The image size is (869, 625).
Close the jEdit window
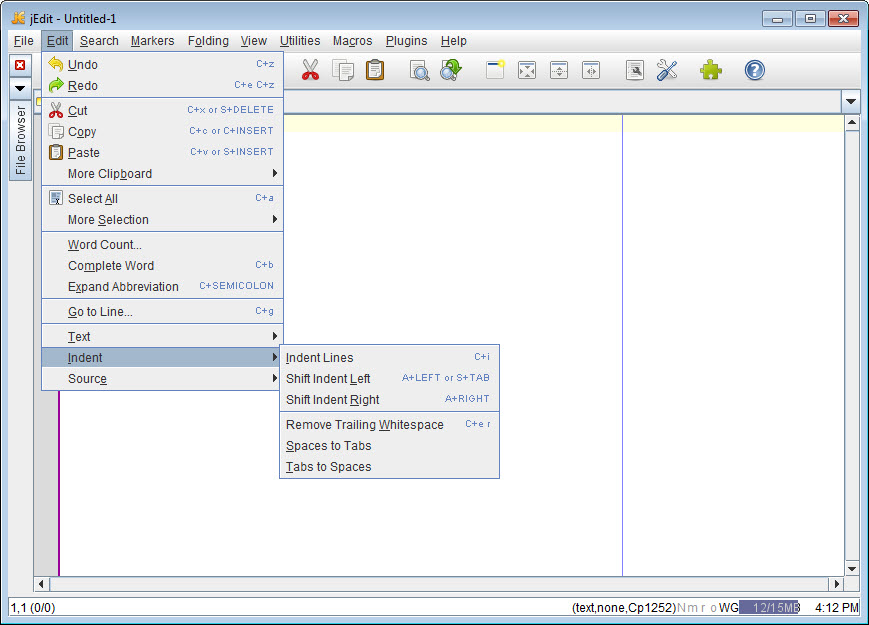(x=843, y=19)
